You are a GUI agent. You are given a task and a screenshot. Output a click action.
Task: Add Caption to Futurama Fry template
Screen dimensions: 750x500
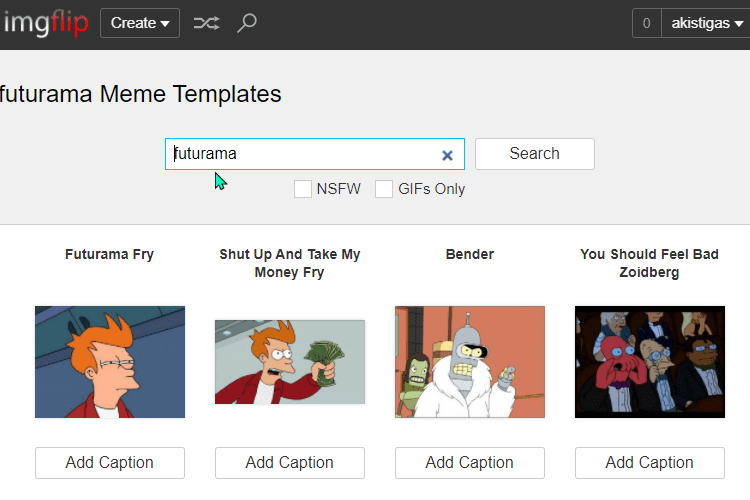[x=110, y=463]
